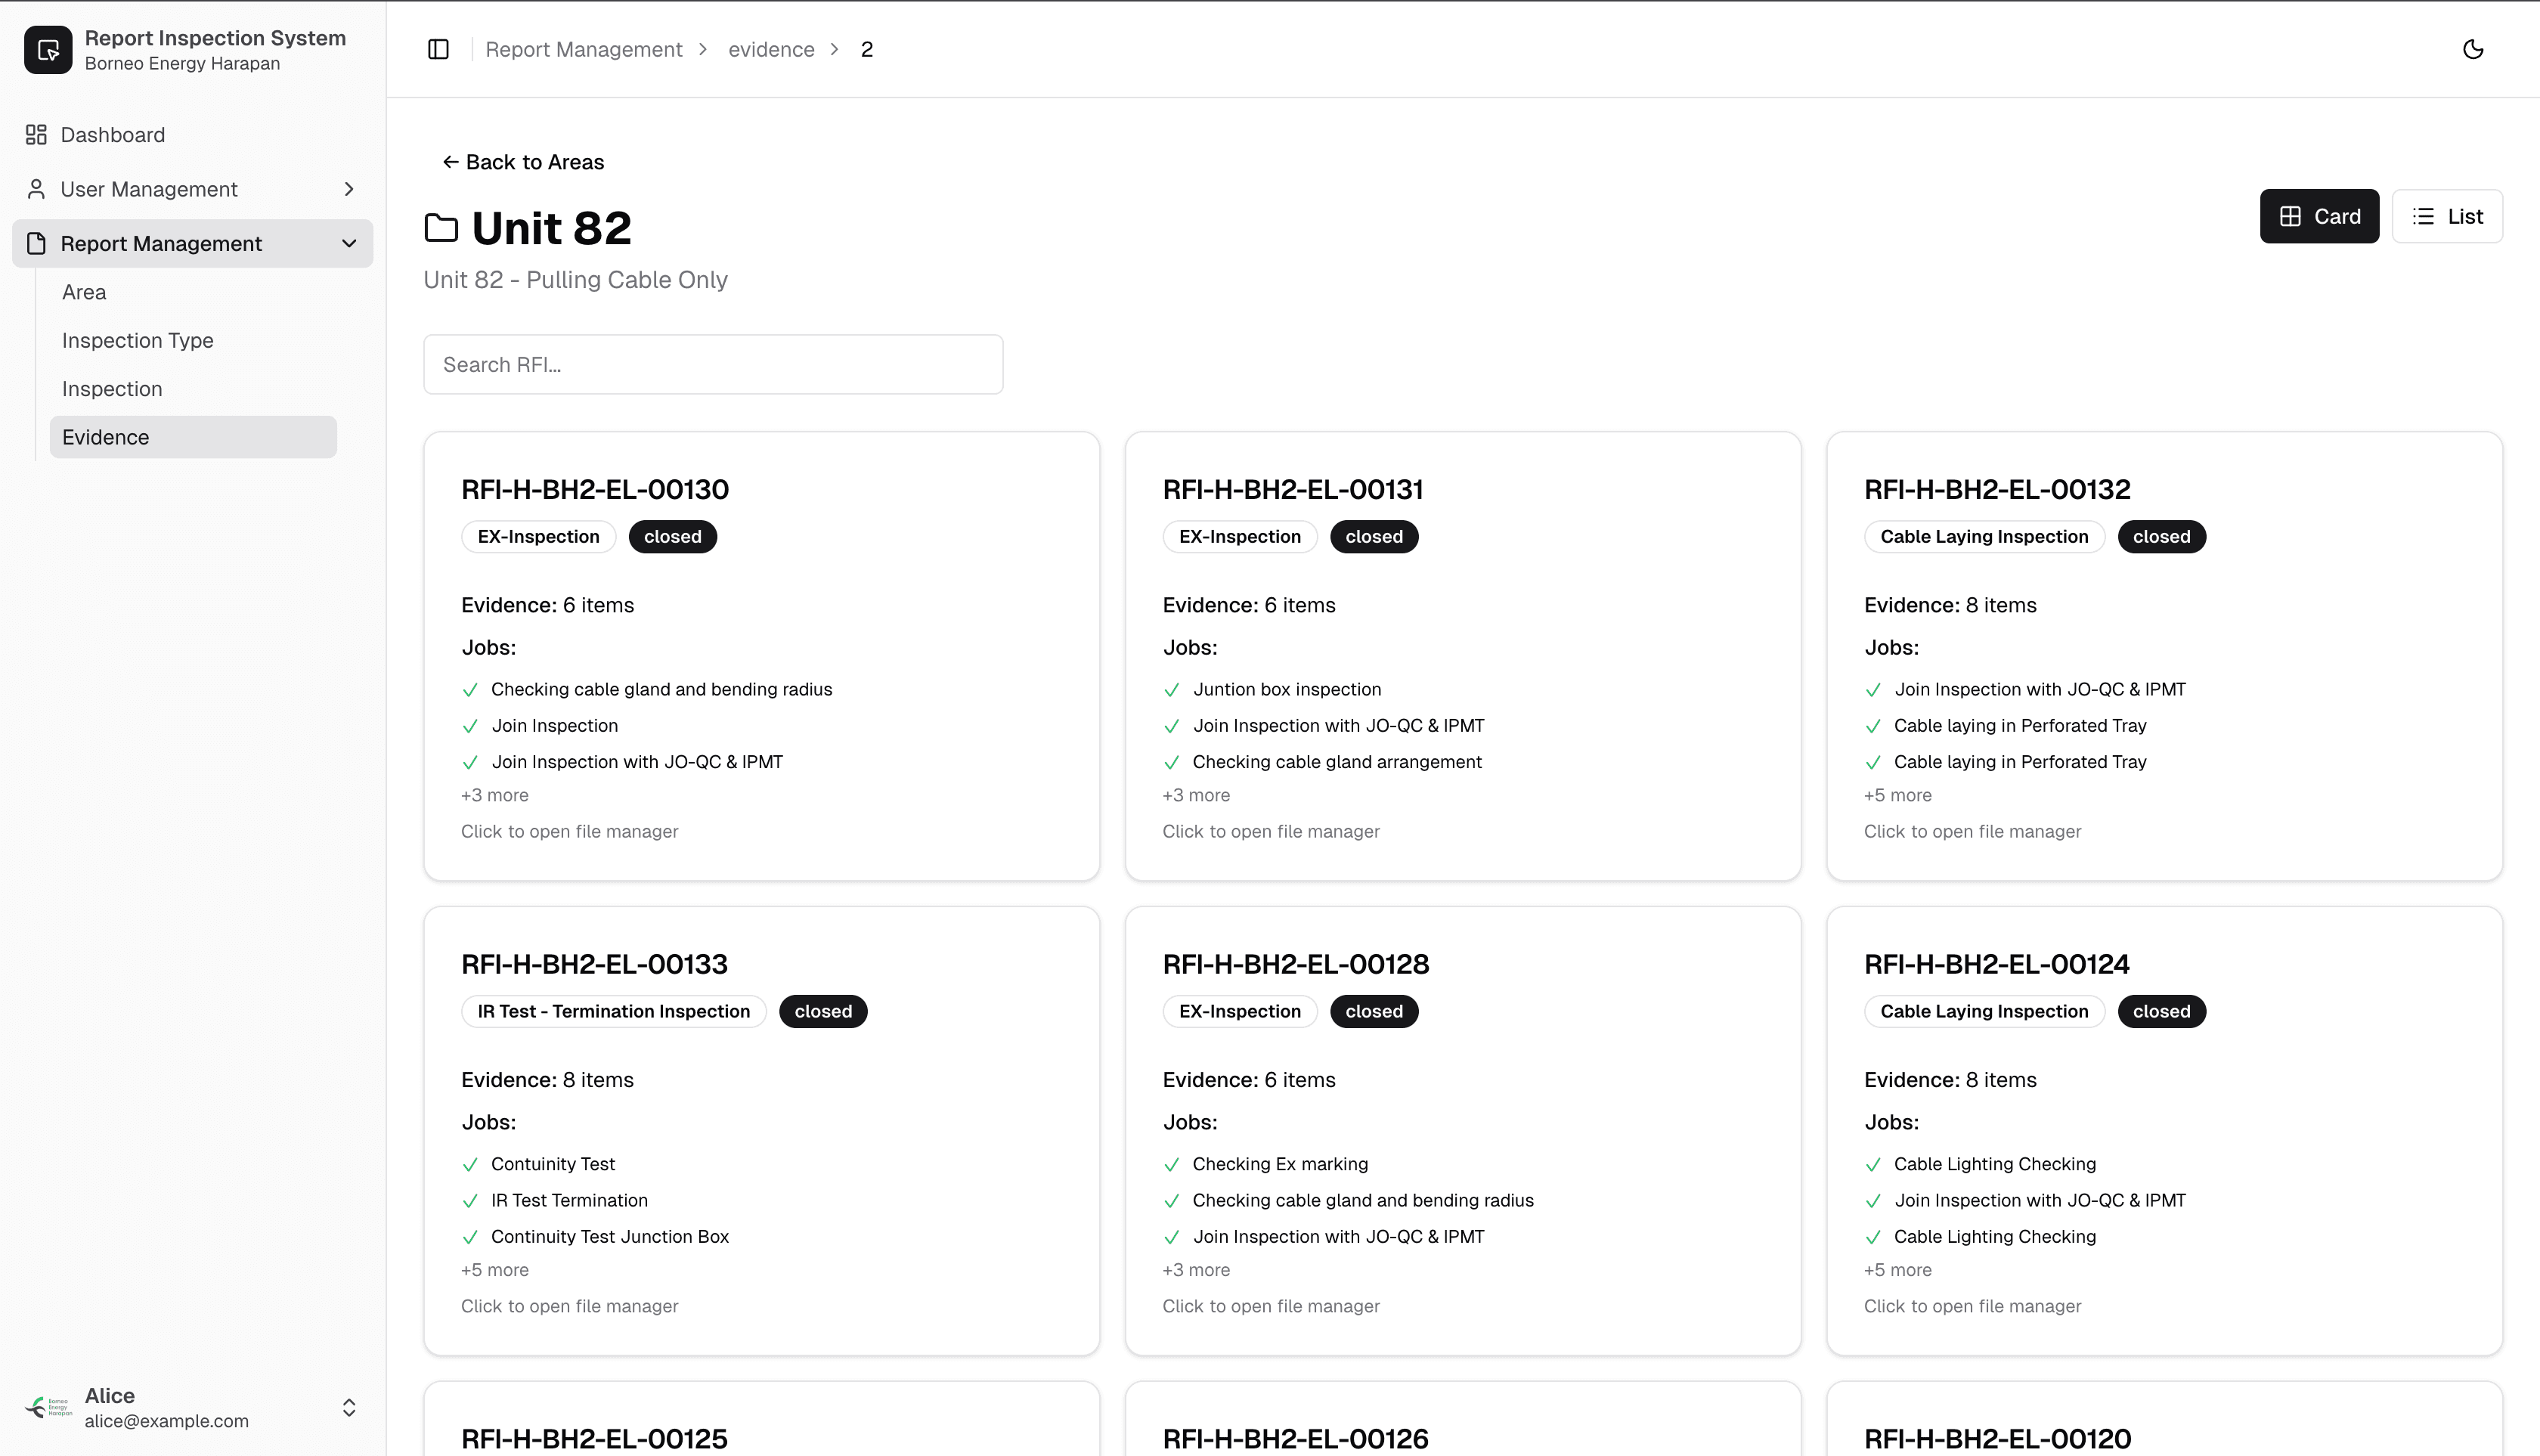Select the Evidence submenu item
This screenshot has width=2540, height=1456.
tap(193, 437)
